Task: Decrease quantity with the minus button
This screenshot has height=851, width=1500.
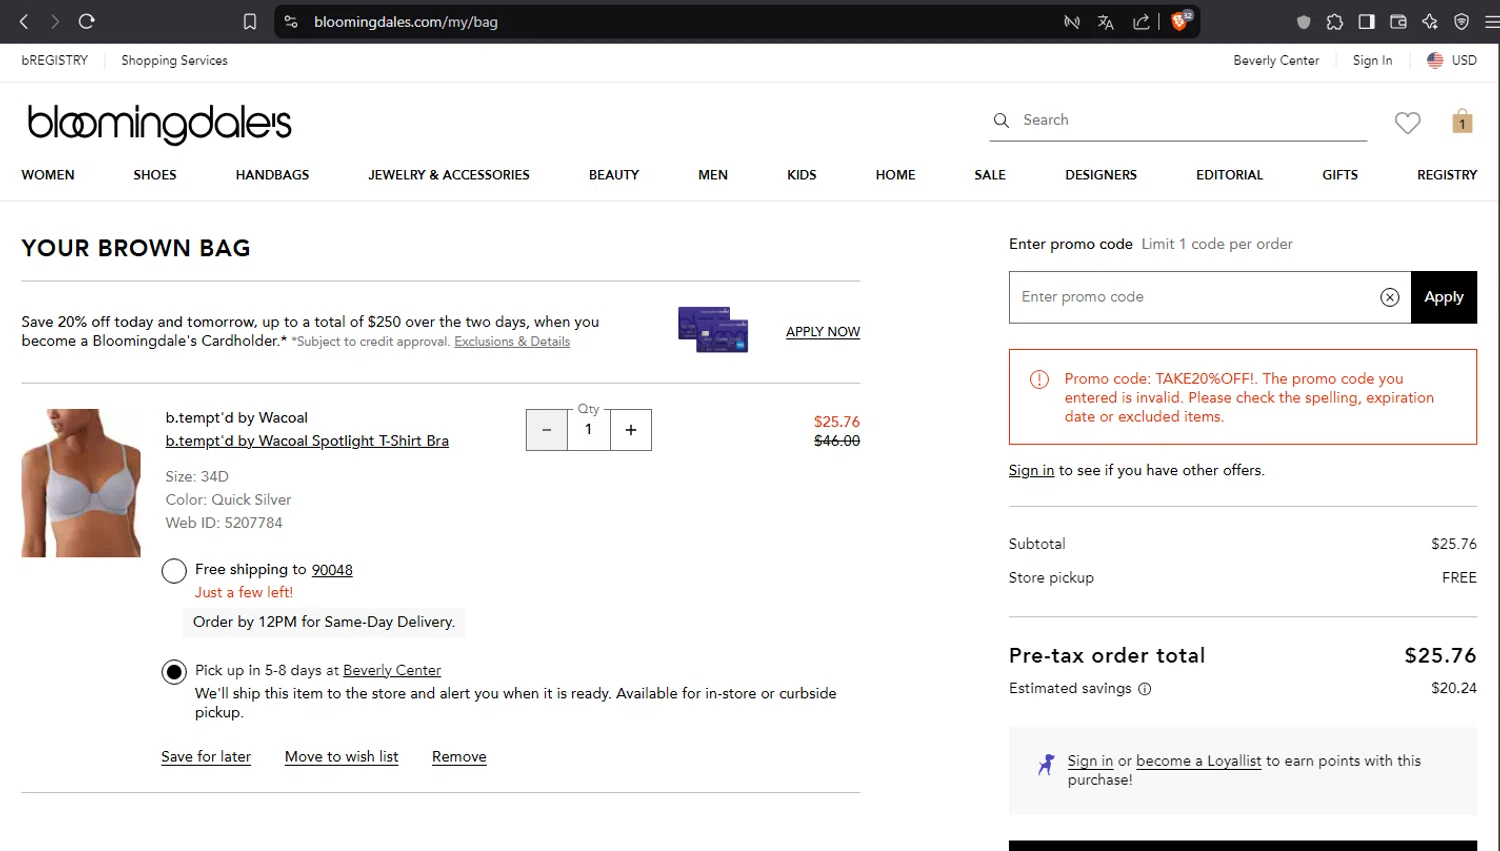Action: pos(547,430)
